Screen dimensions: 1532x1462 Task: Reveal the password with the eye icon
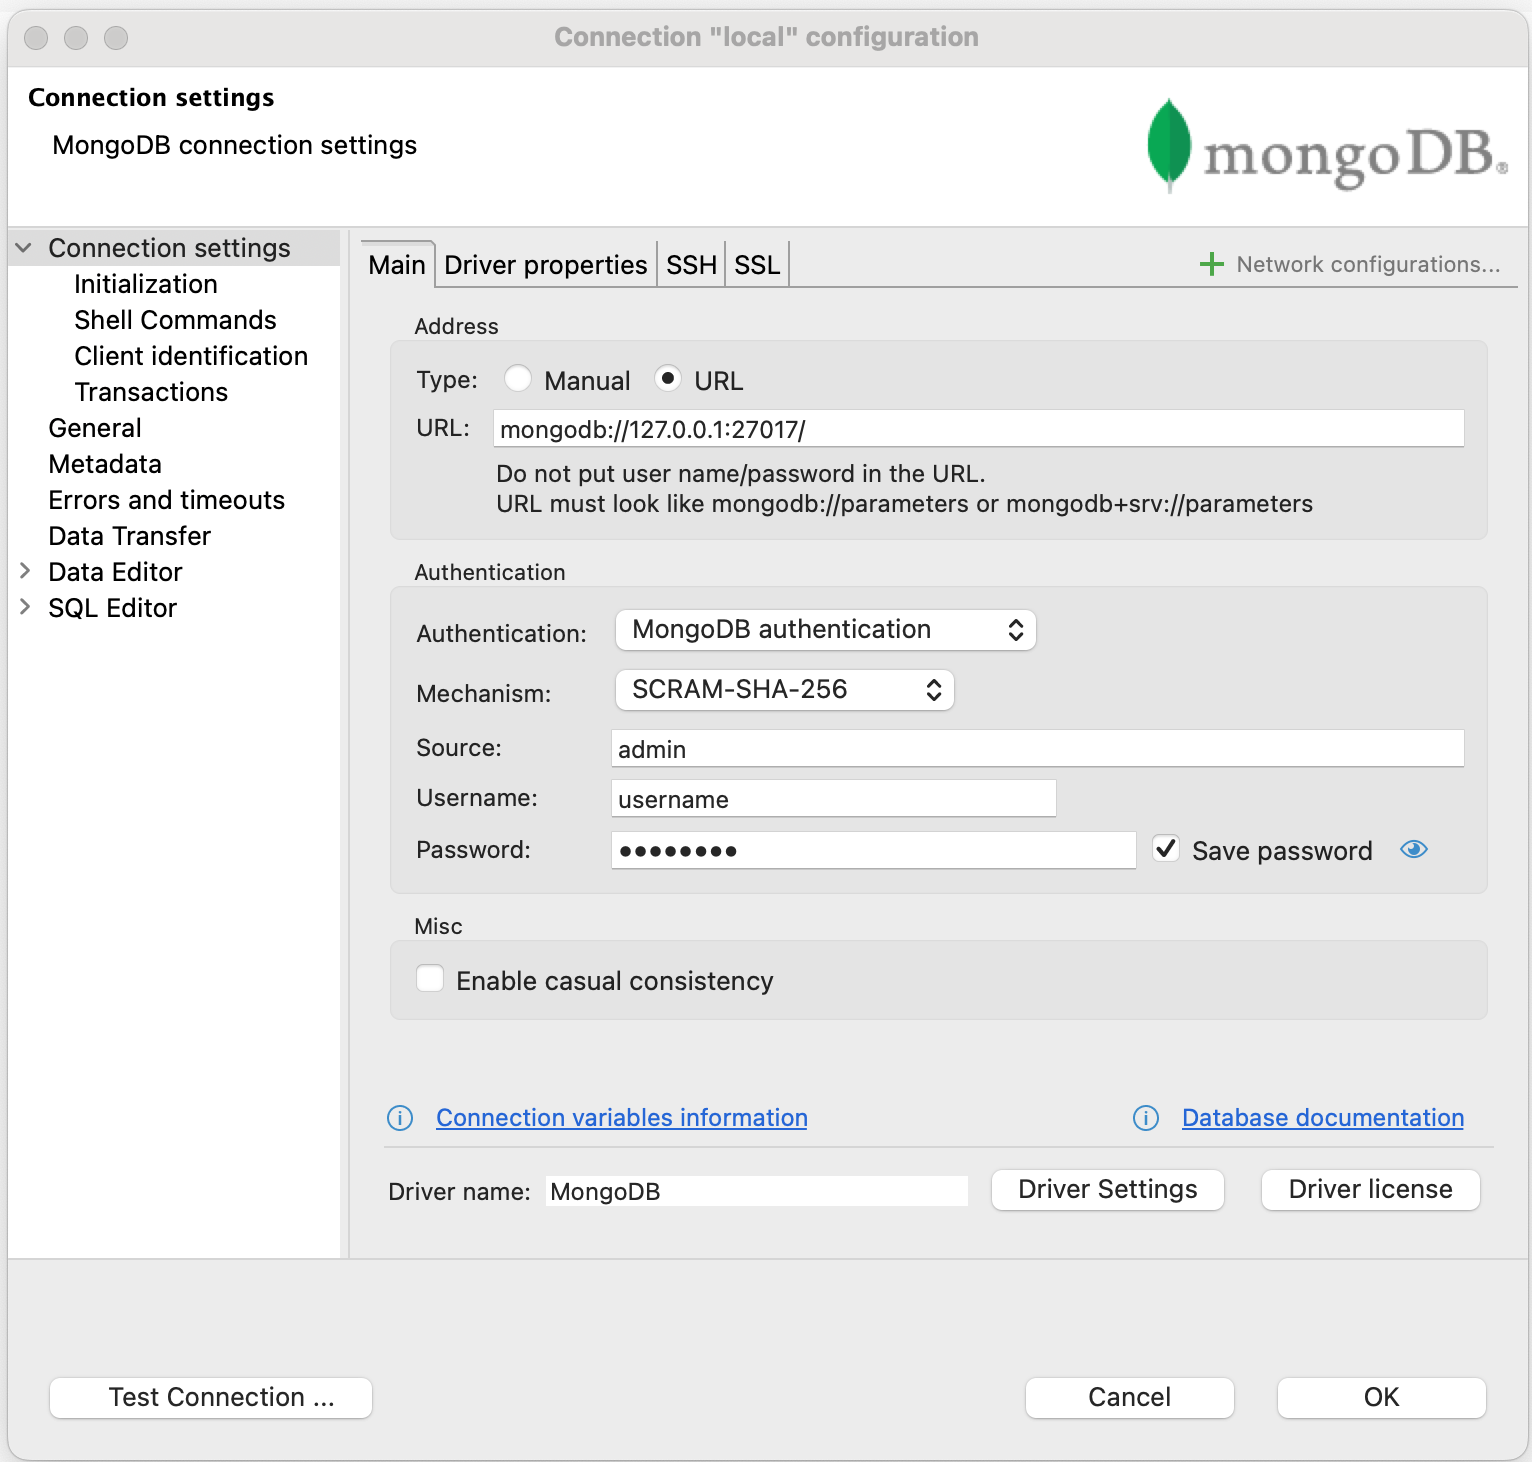point(1414,849)
